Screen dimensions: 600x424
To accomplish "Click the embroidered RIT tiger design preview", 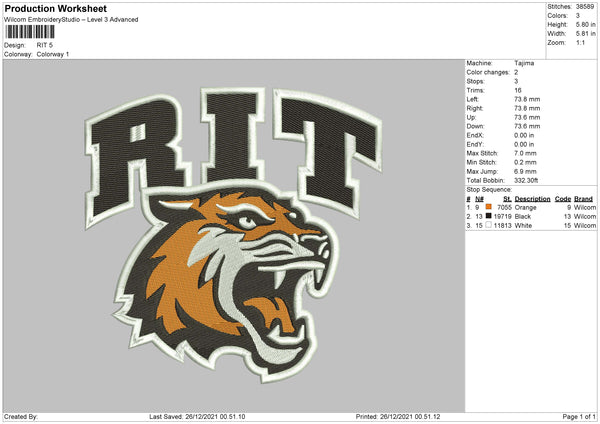I will pyautogui.click(x=233, y=235).
